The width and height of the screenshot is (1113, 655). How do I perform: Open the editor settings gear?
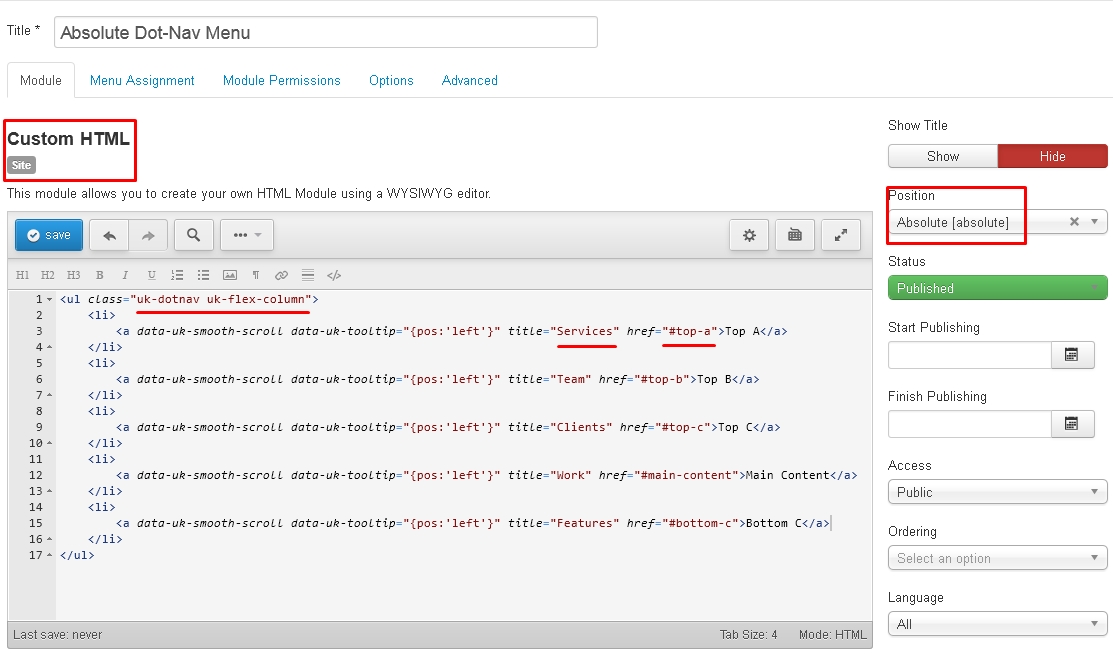pos(749,235)
